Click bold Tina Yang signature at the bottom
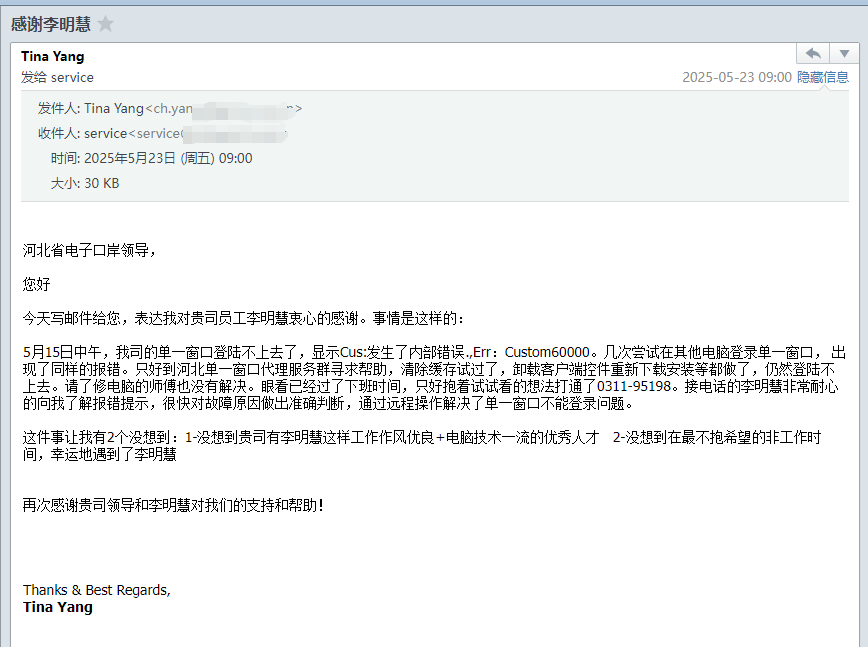 tap(58, 607)
